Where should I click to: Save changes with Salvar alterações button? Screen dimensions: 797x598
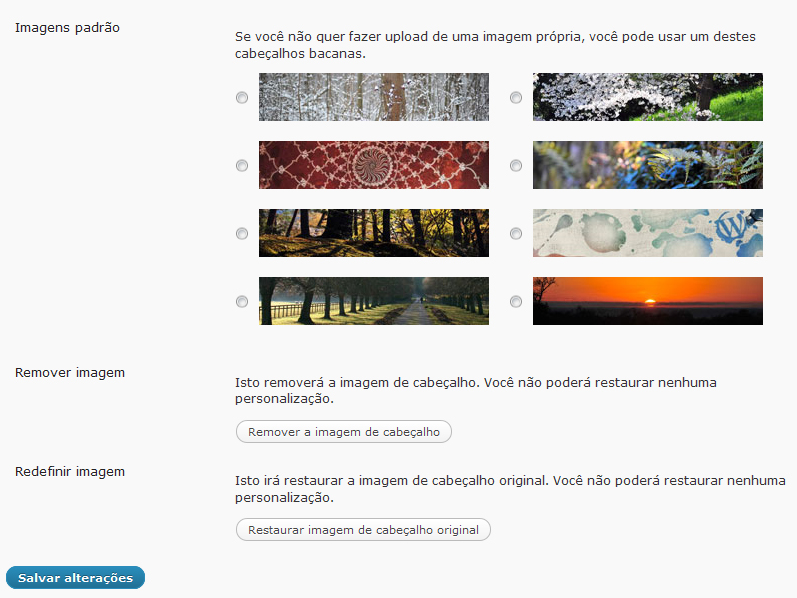tap(75, 578)
